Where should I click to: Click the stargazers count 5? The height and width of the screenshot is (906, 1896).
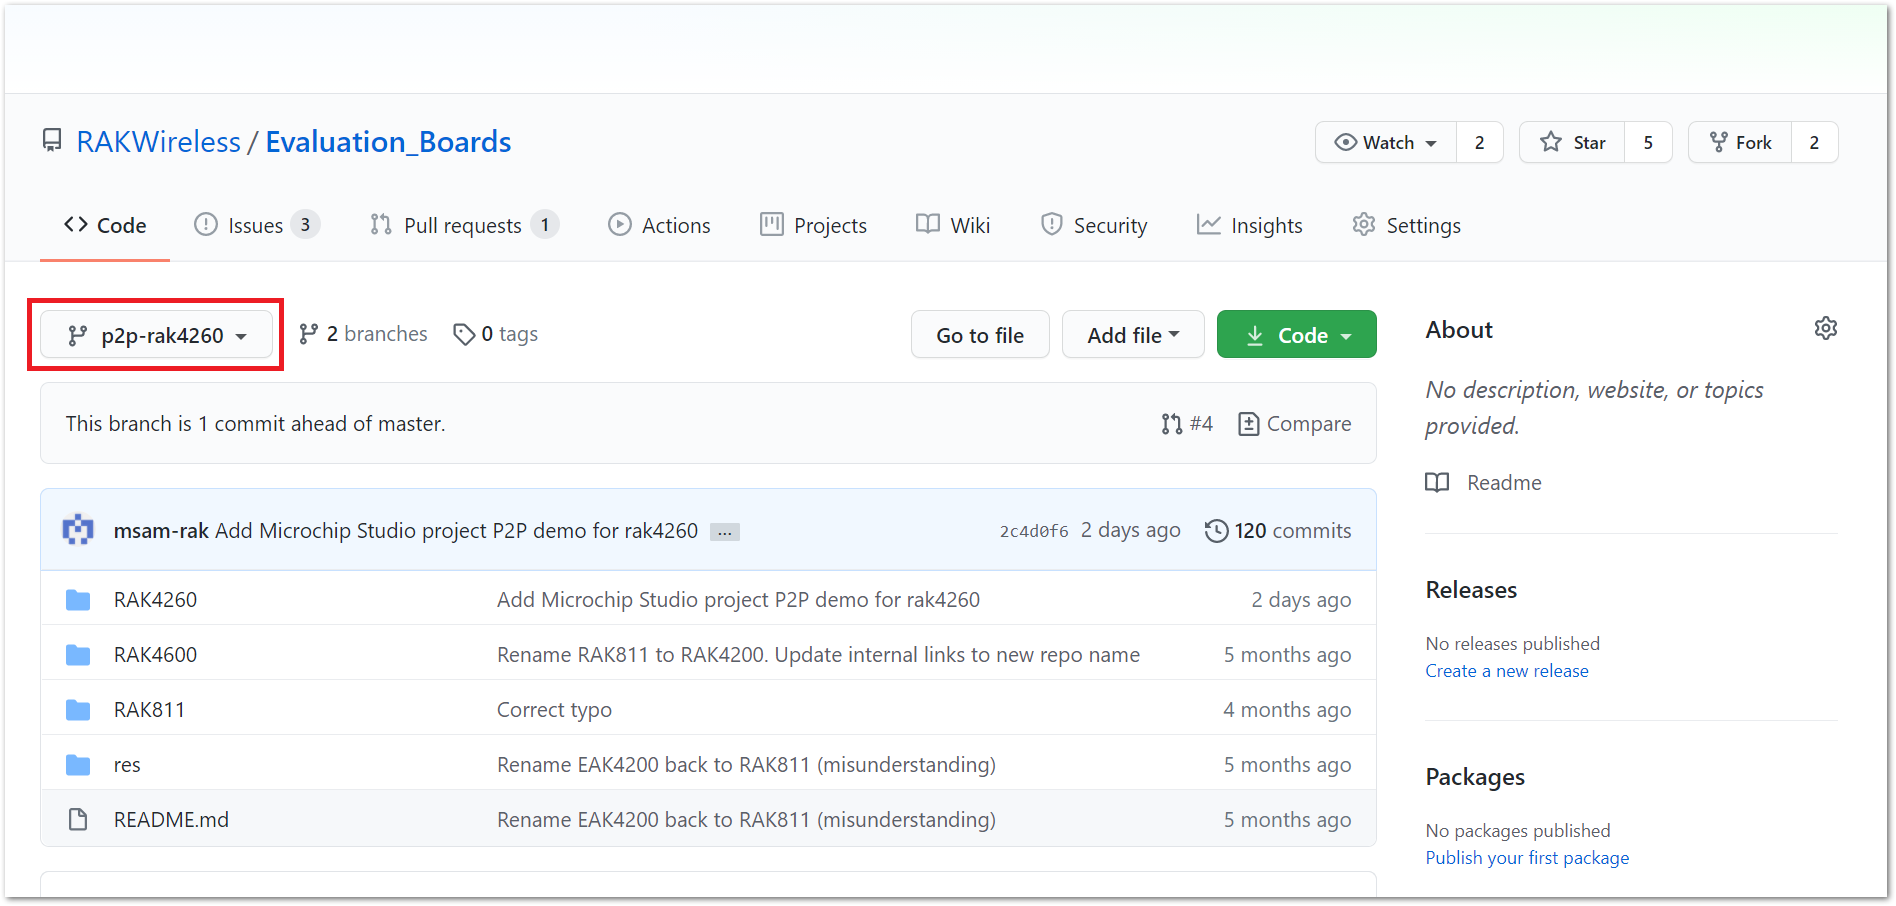[1648, 142]
